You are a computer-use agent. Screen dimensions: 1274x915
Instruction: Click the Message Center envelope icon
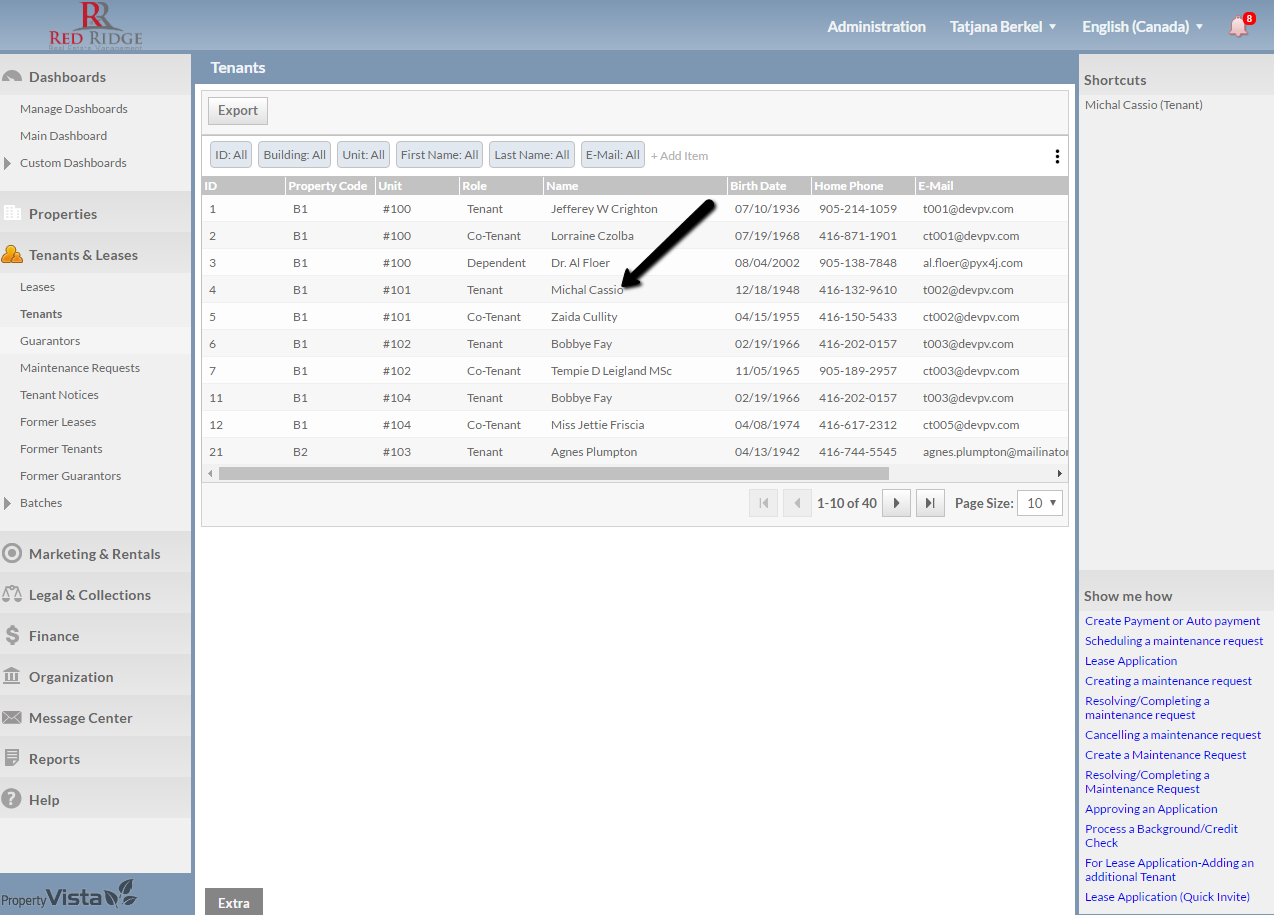tap(12, 718)
